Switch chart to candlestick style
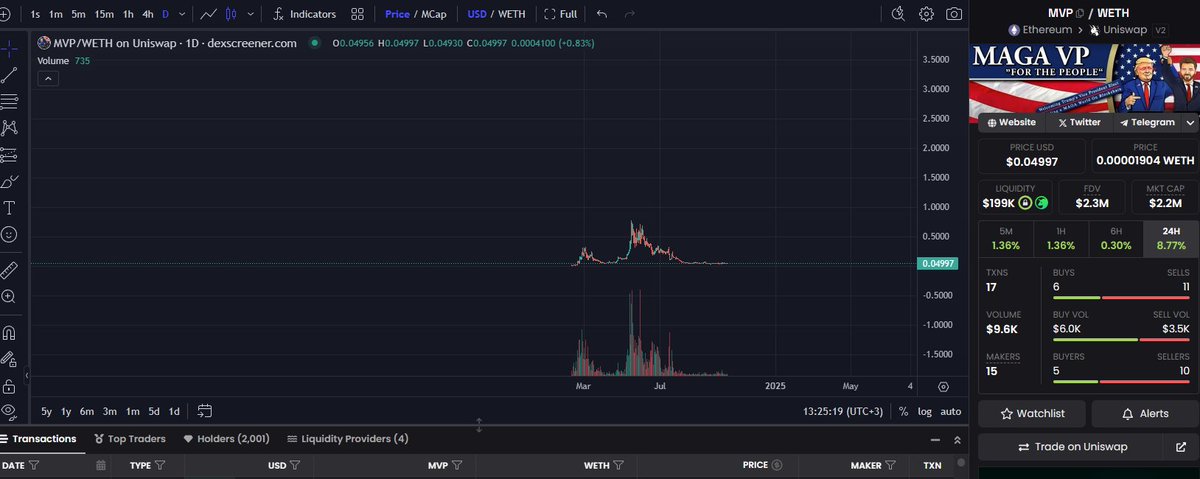The width and height of the screenshot is (1200, 479). click(x=232, y=14)
